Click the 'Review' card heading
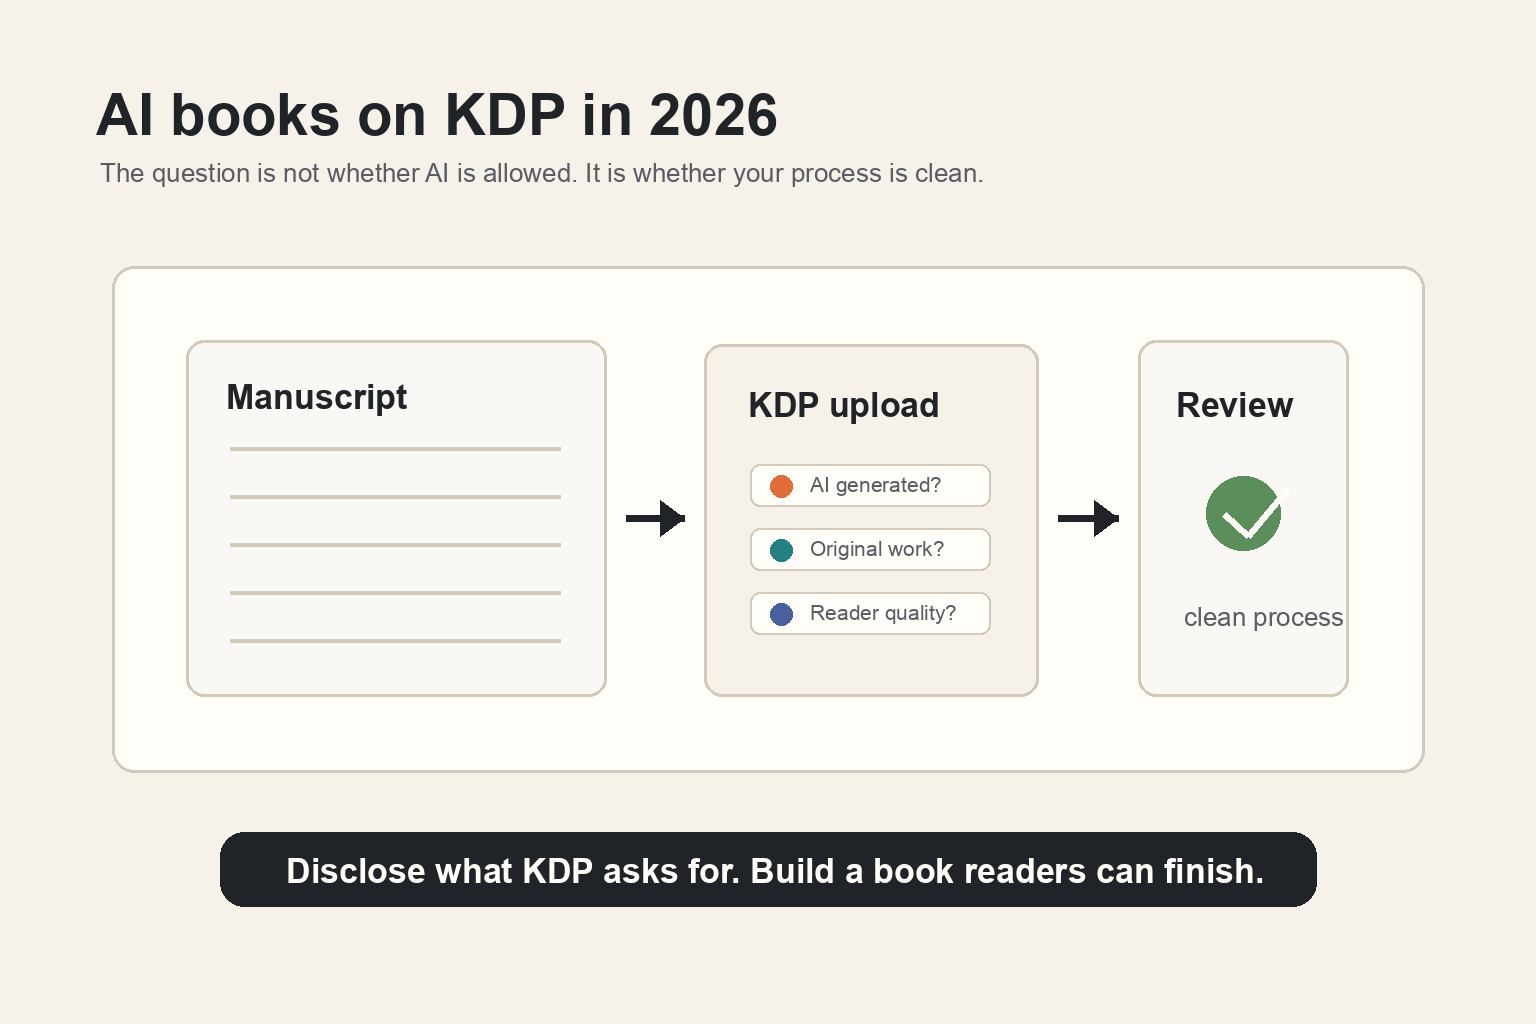The image size is (1536, 1024). point(1234,406)
